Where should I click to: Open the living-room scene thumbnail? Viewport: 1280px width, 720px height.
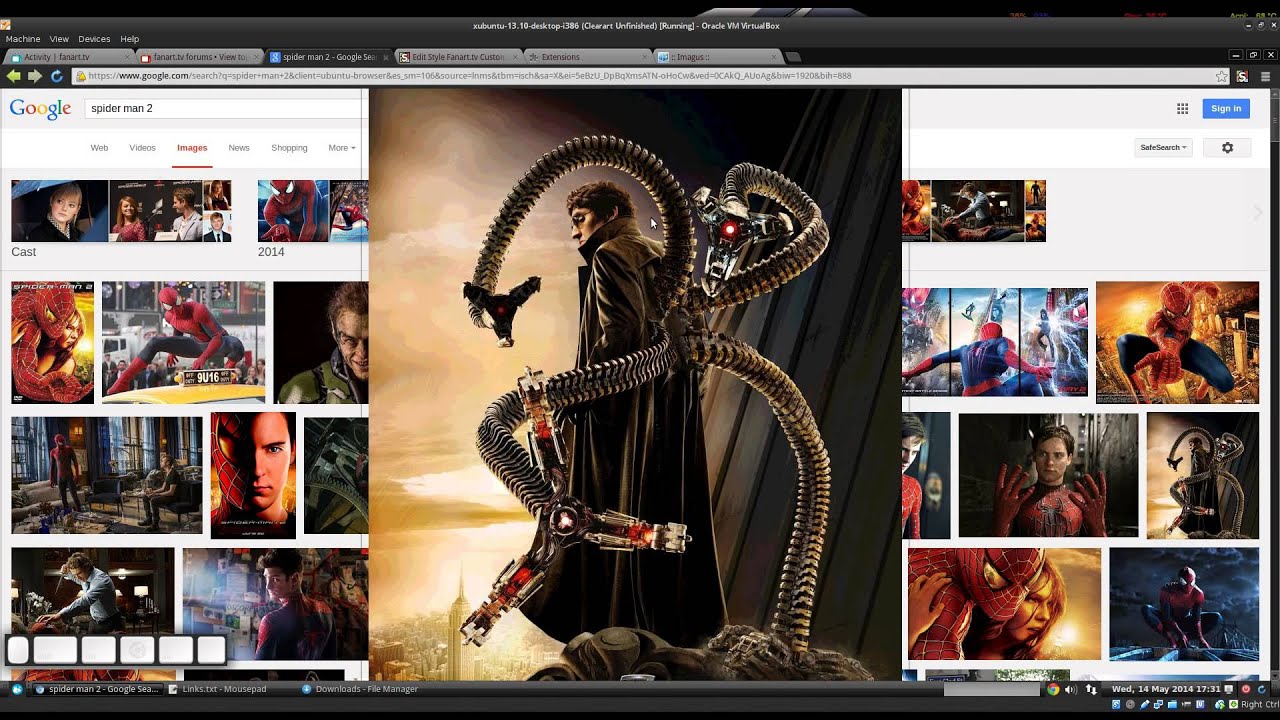click(x=106, y=475)
